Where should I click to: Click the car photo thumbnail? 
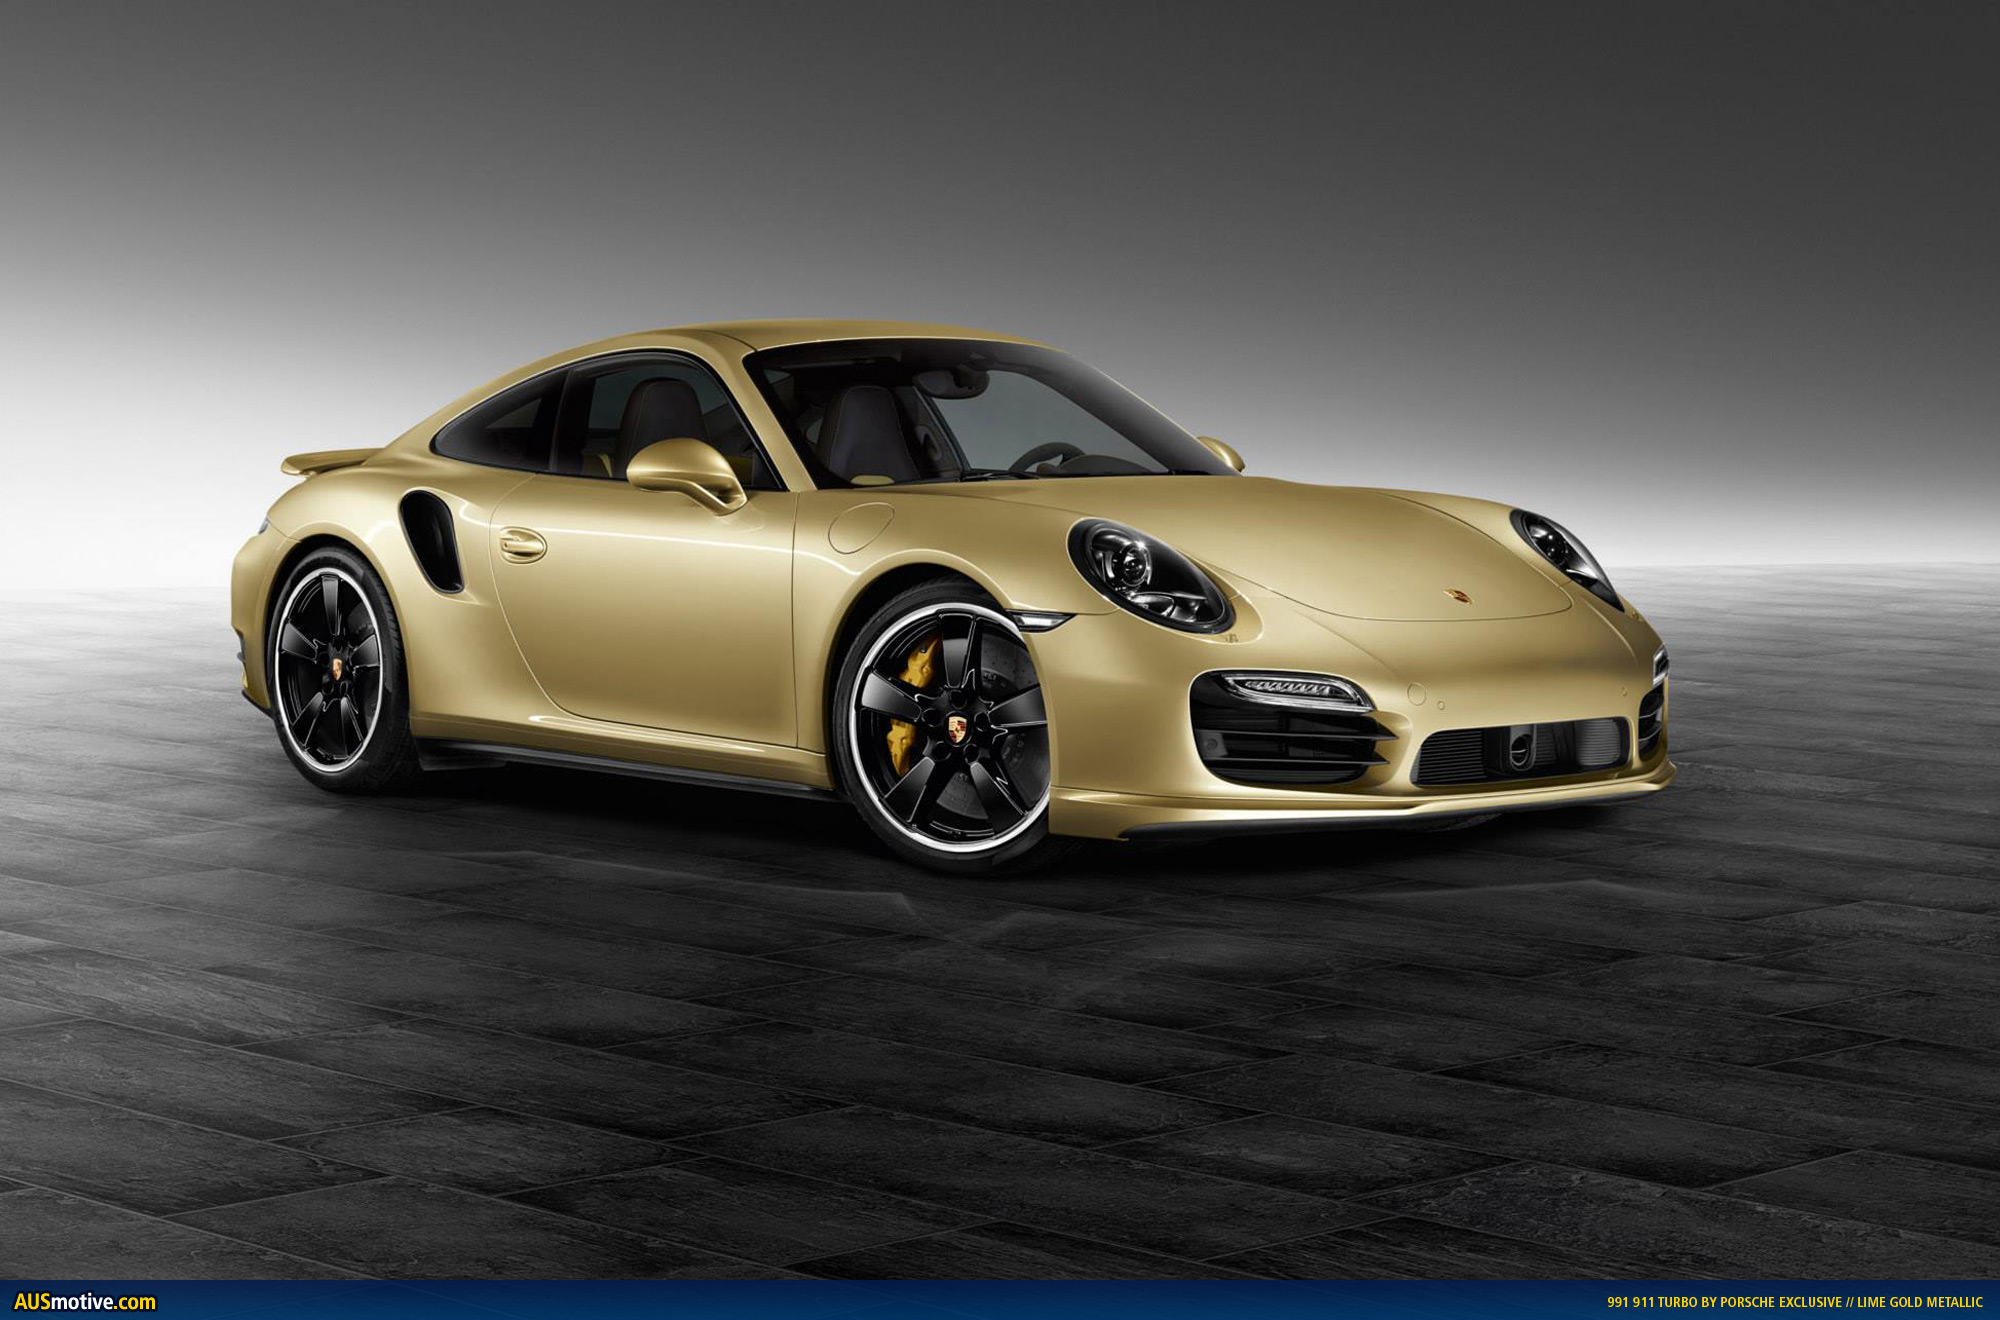pyautogui.click(x=1000, y=640)
